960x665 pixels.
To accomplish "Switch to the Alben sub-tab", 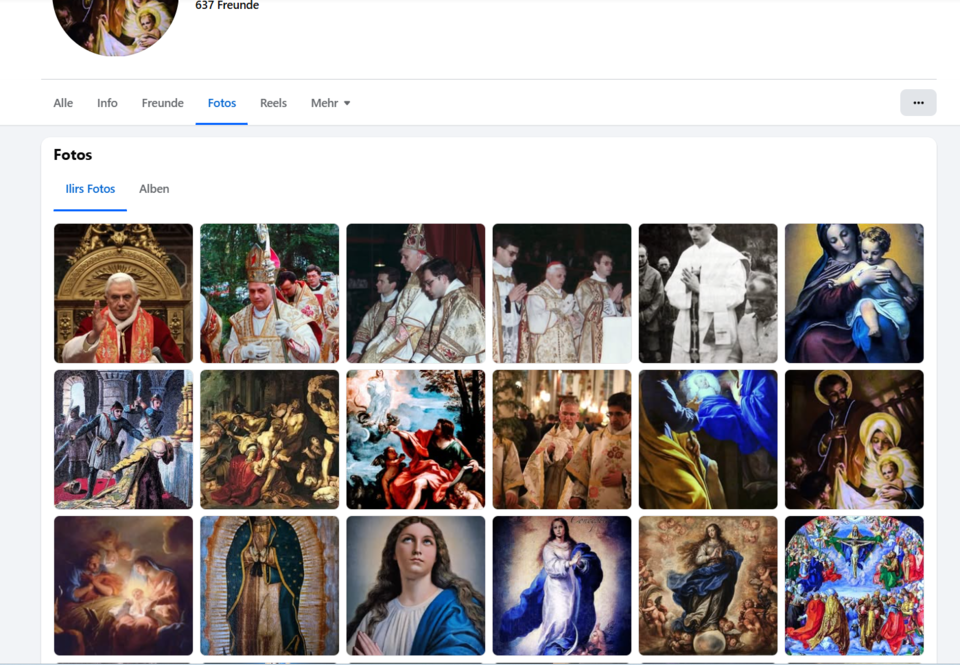I will (154, 189).
